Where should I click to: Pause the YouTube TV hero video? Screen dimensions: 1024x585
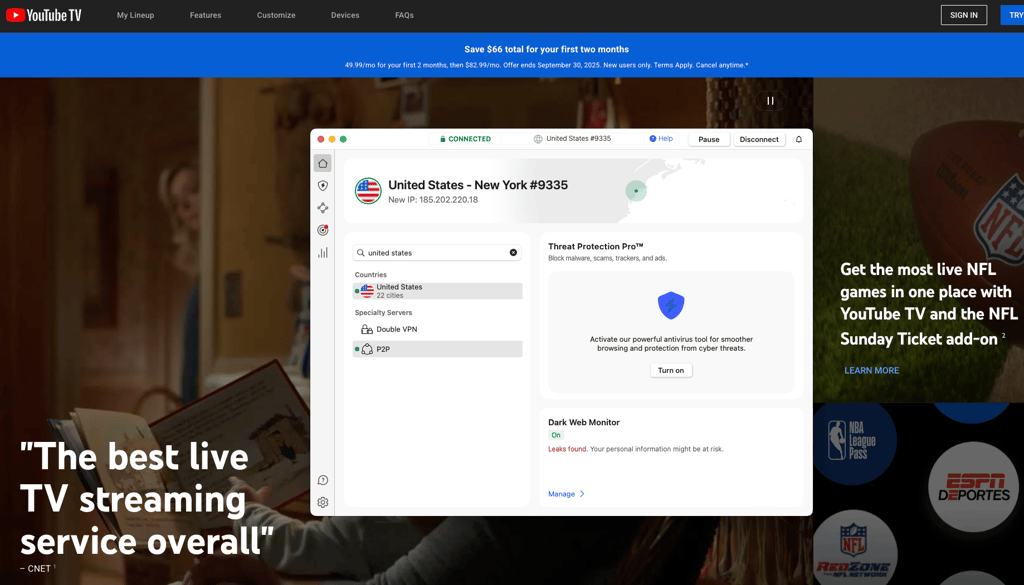[x=771, y=101]
